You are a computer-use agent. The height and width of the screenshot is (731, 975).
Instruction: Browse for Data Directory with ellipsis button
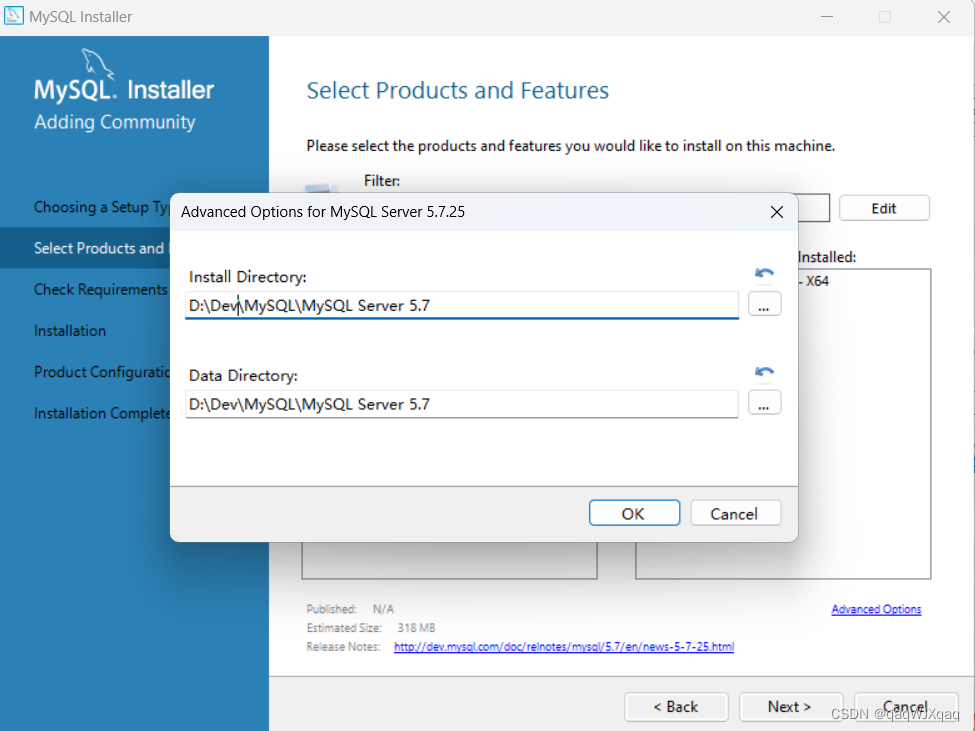tap(764, 403)
